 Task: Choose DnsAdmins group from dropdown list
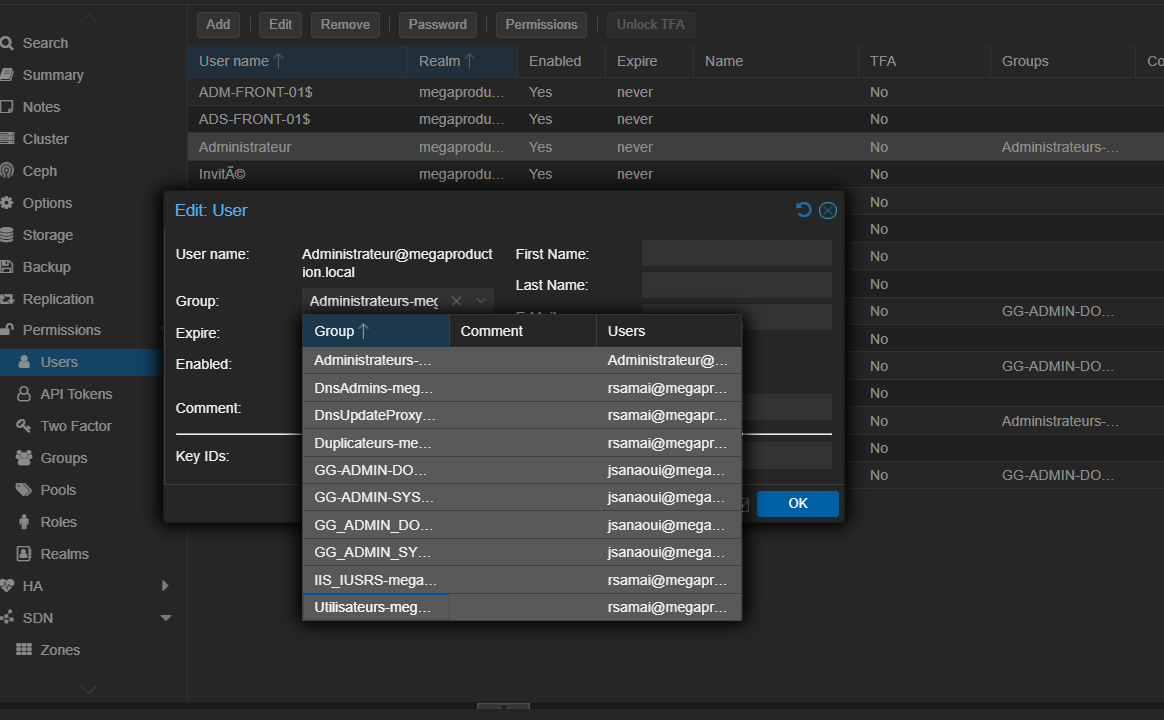pos(373,388)
